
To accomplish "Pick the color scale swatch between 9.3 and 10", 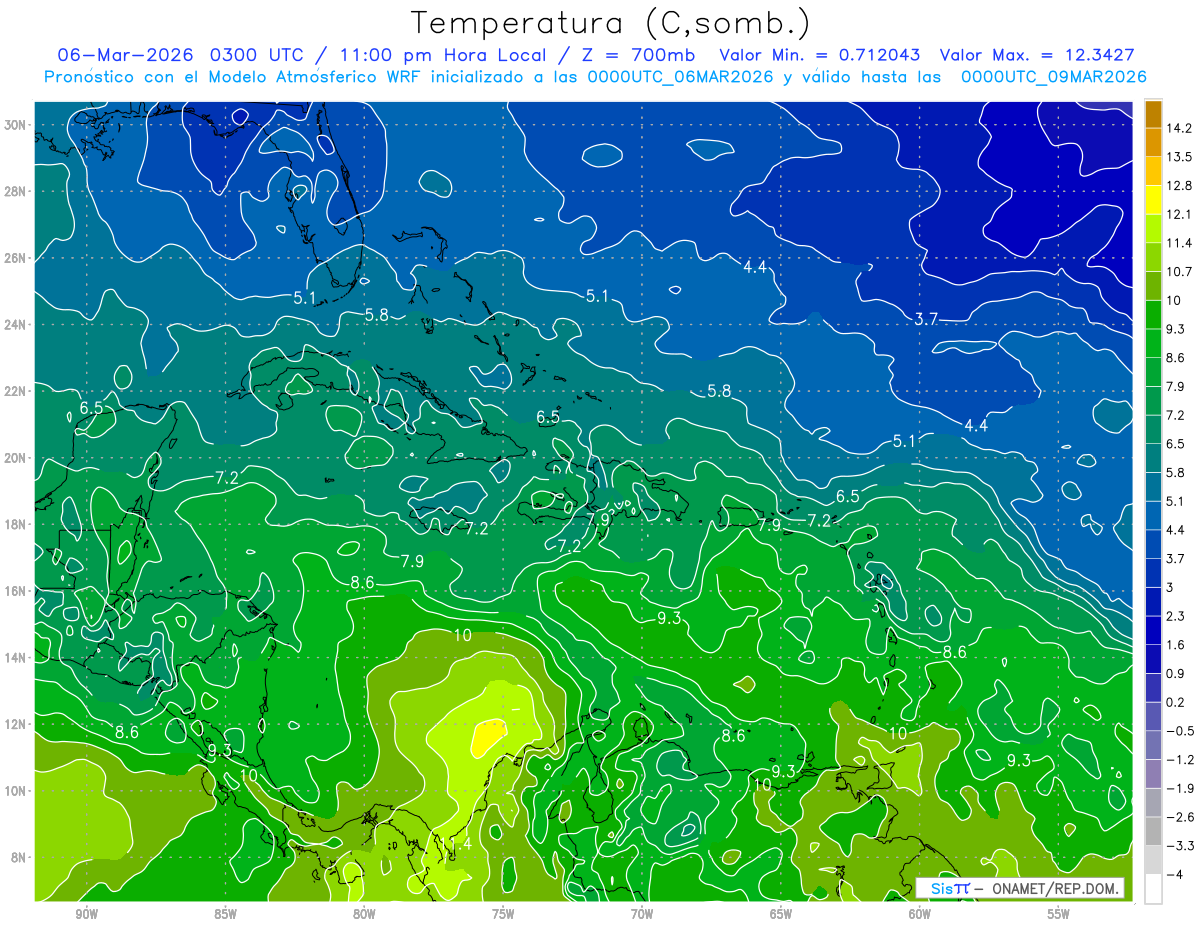I will click(1153, 315).
